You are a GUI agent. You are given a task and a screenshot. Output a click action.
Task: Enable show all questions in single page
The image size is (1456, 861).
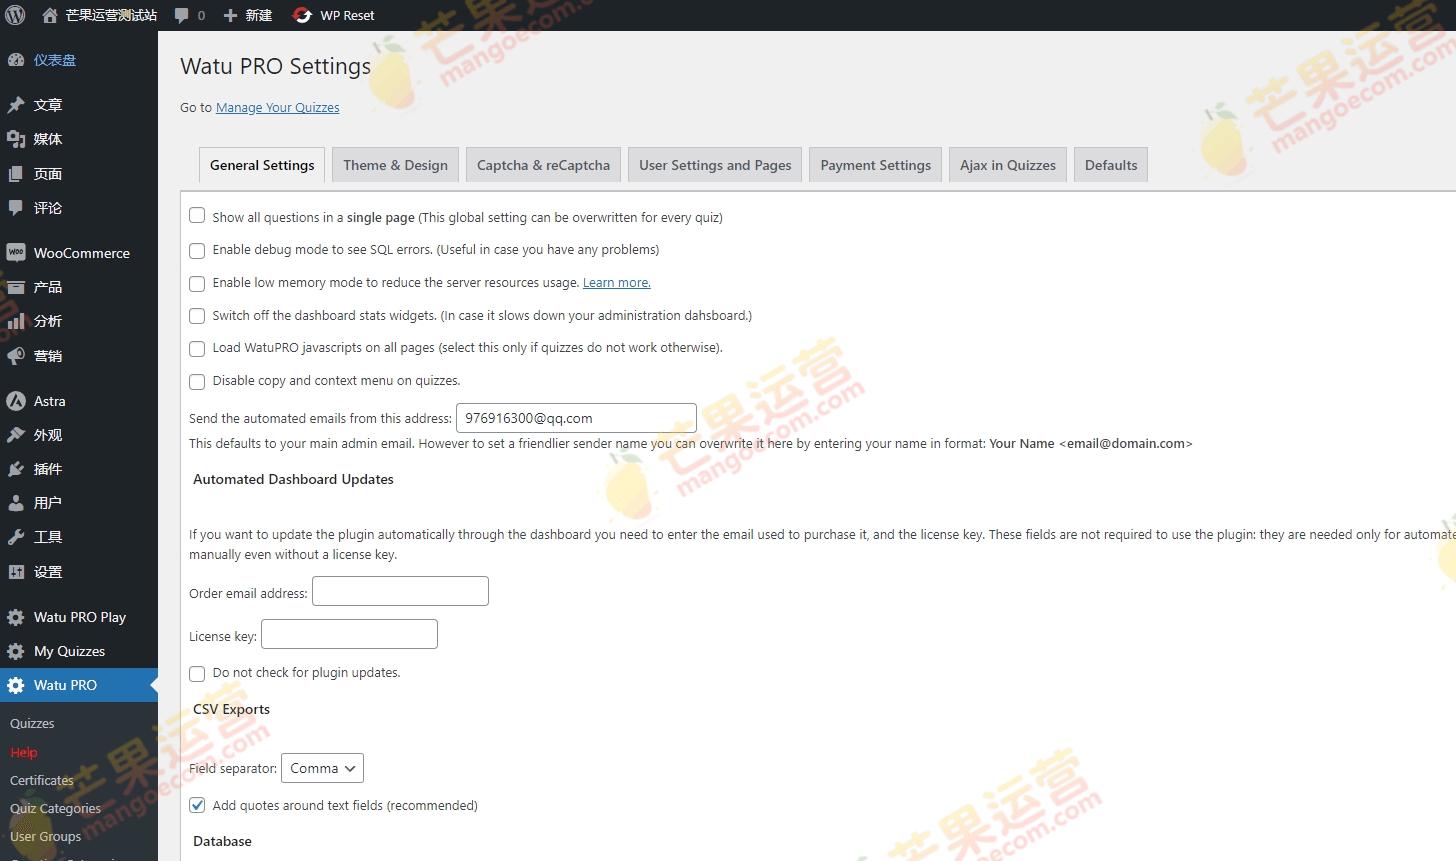coord(197,216)
